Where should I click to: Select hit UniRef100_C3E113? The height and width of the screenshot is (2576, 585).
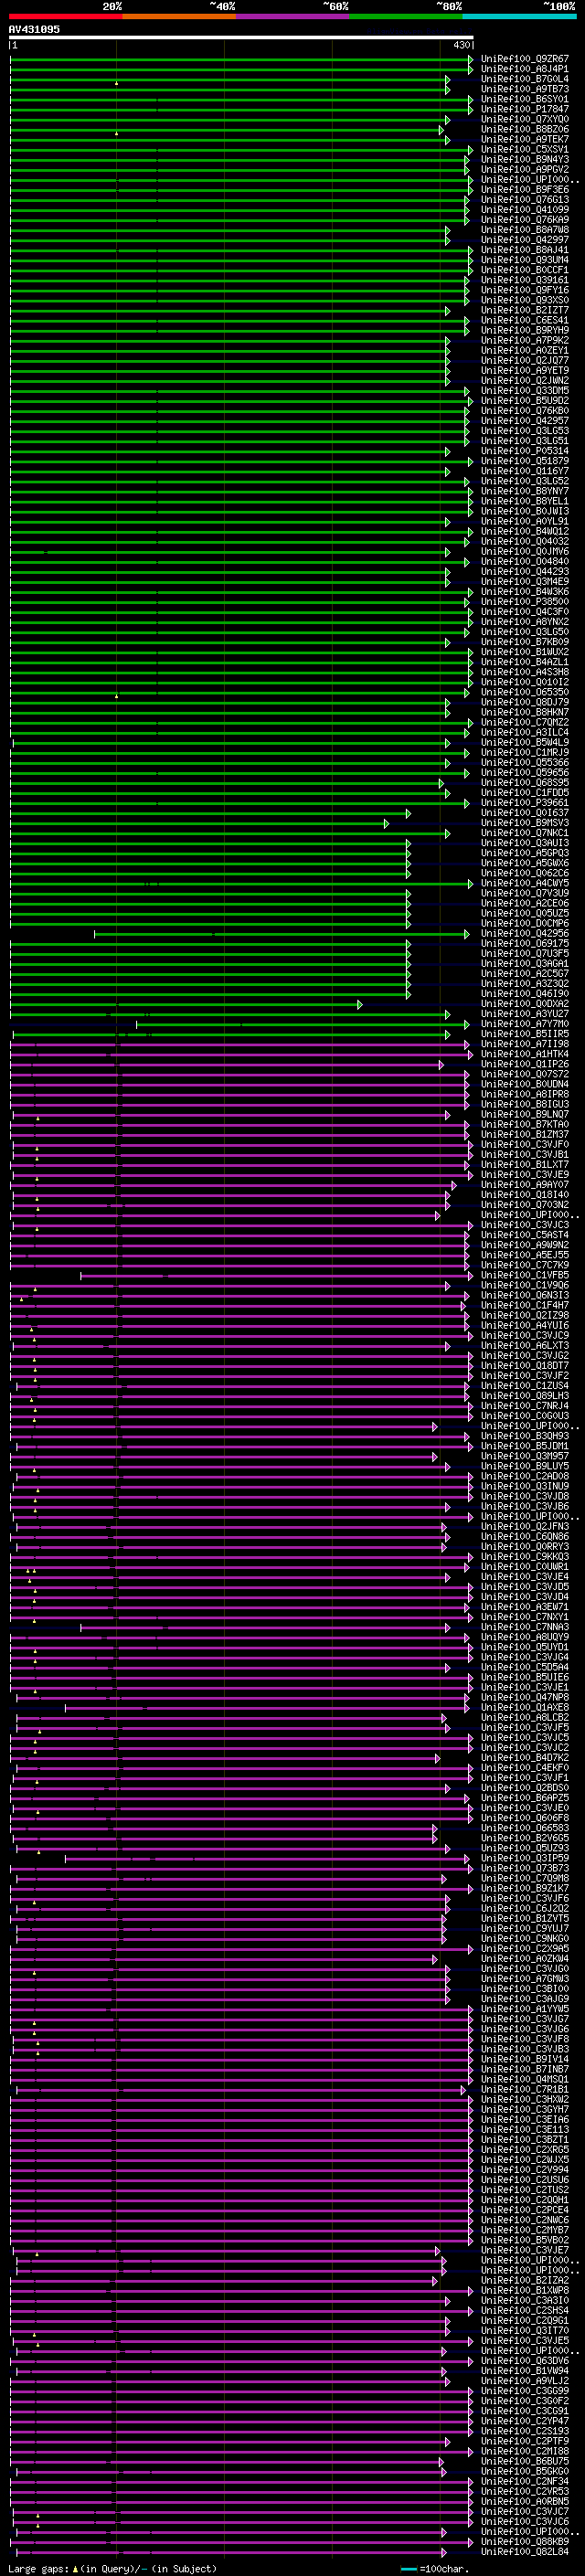[x=525, y=2129]
